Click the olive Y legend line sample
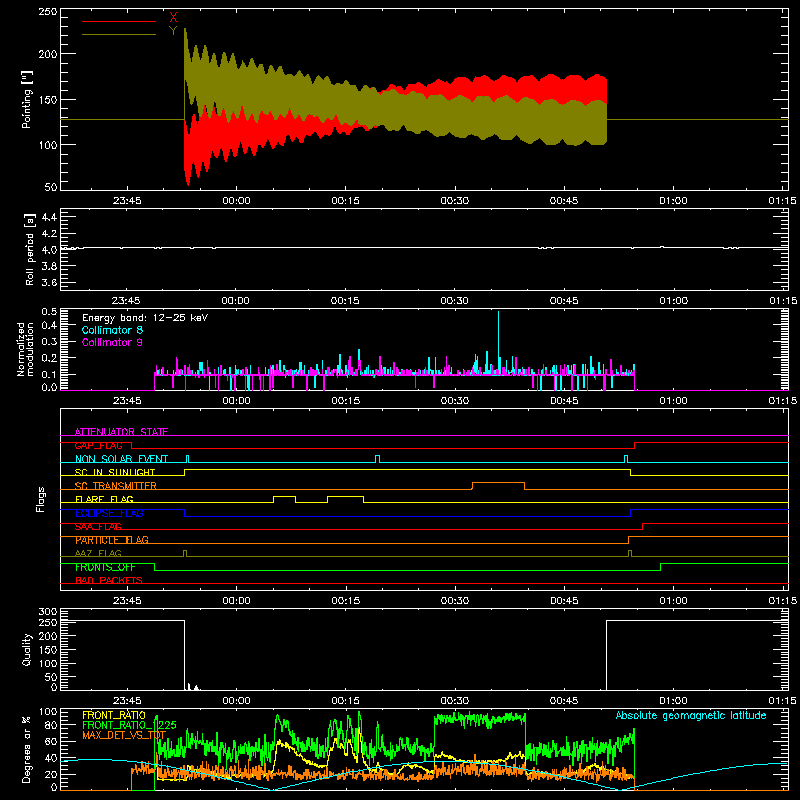This screenshot has width=800, height=800. (119, 35)
